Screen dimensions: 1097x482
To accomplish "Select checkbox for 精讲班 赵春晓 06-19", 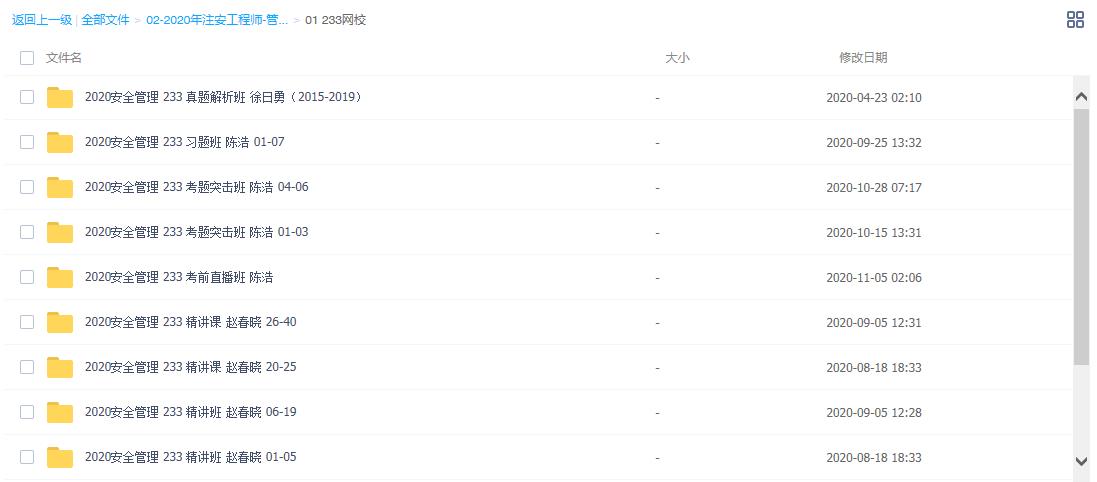I will pos(27,412).
